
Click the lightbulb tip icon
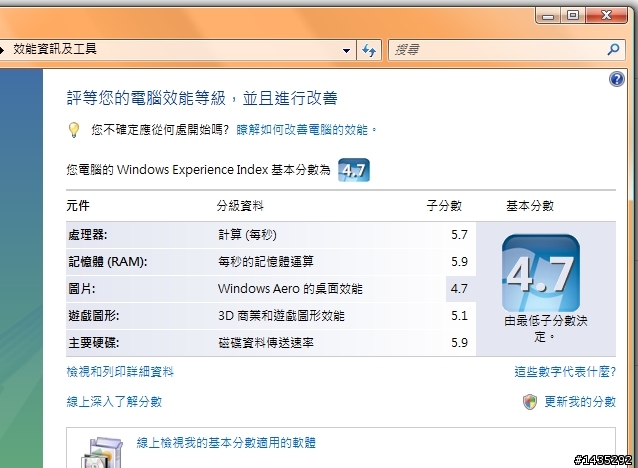(x=74, y=130)
